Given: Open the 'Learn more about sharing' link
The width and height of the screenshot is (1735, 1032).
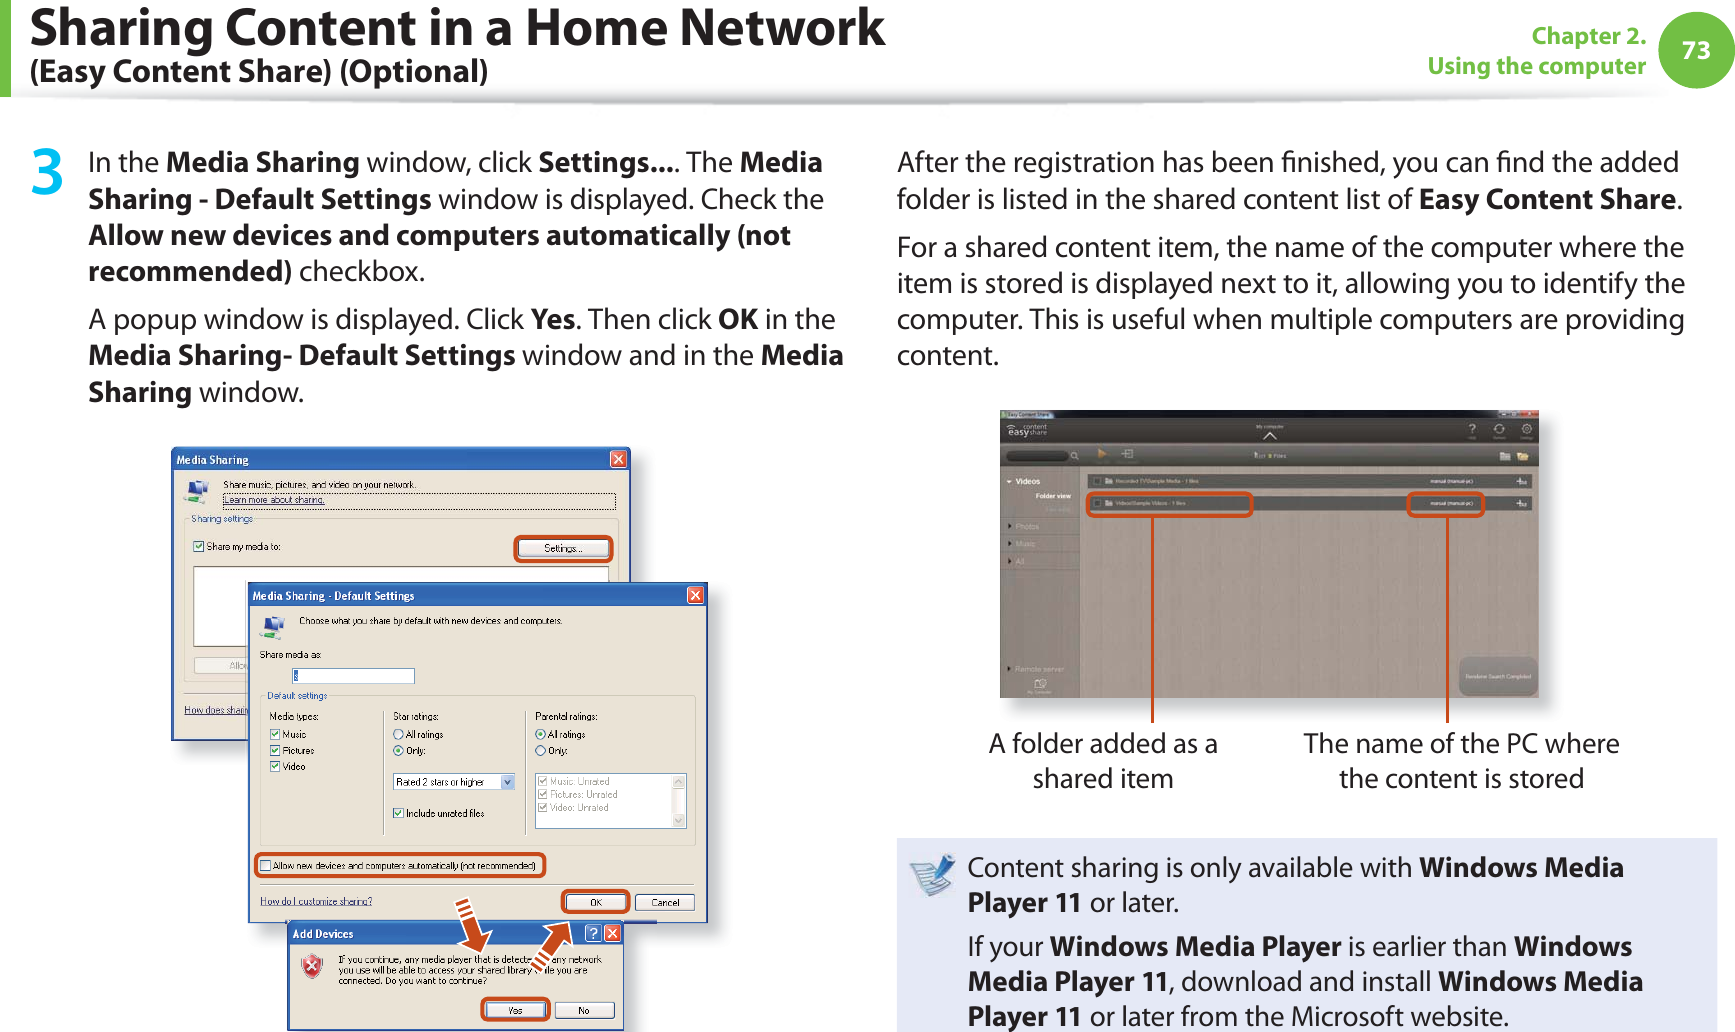Looking at the screenshot, I should click(274, 500).
